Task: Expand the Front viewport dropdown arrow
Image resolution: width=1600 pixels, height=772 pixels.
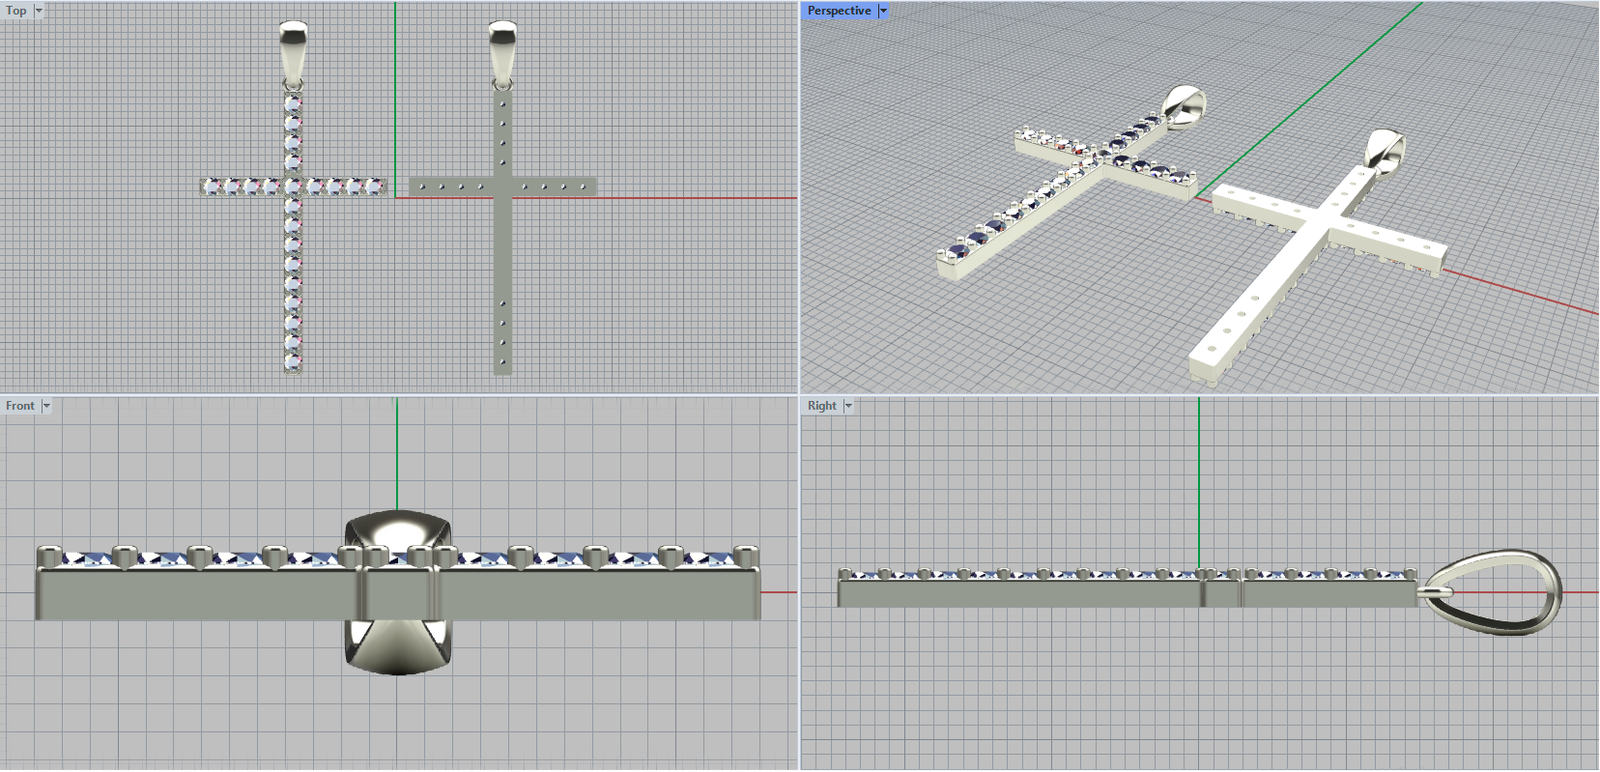Action: click(x=46, y=405)
